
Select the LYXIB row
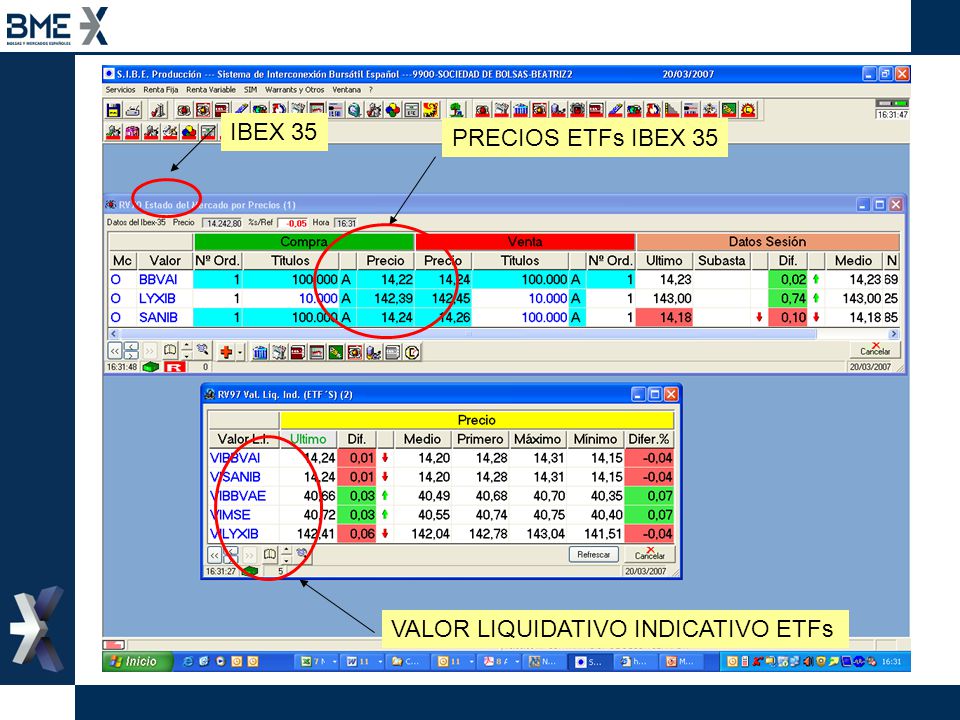pos(504,299)
